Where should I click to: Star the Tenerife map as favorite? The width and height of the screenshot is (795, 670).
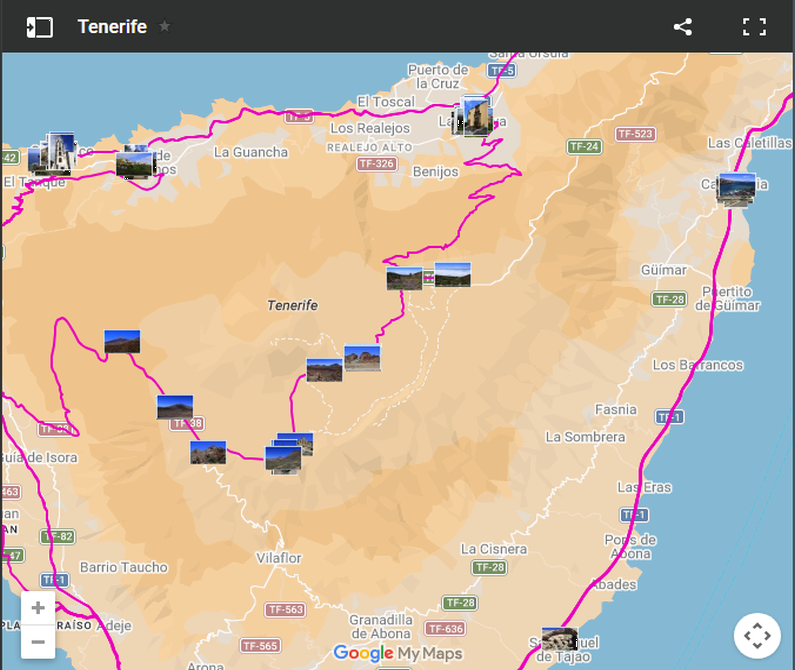[x=164, y=26]
